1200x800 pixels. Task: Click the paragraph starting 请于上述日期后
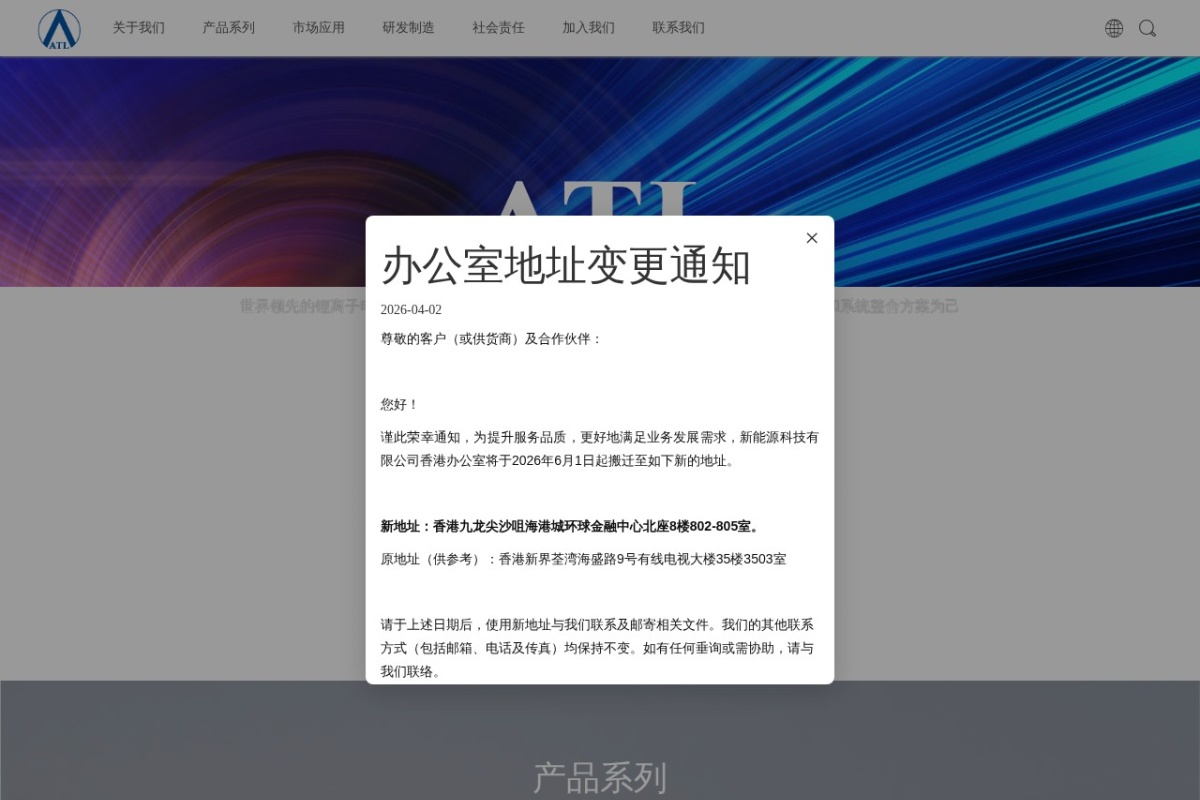click(x=600, y=648)
